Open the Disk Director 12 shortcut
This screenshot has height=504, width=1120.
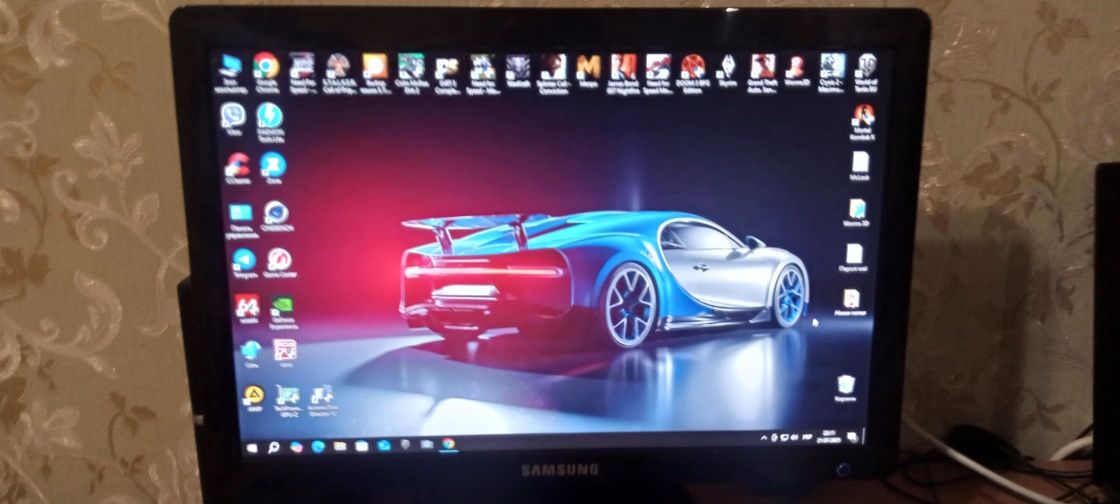322,401
